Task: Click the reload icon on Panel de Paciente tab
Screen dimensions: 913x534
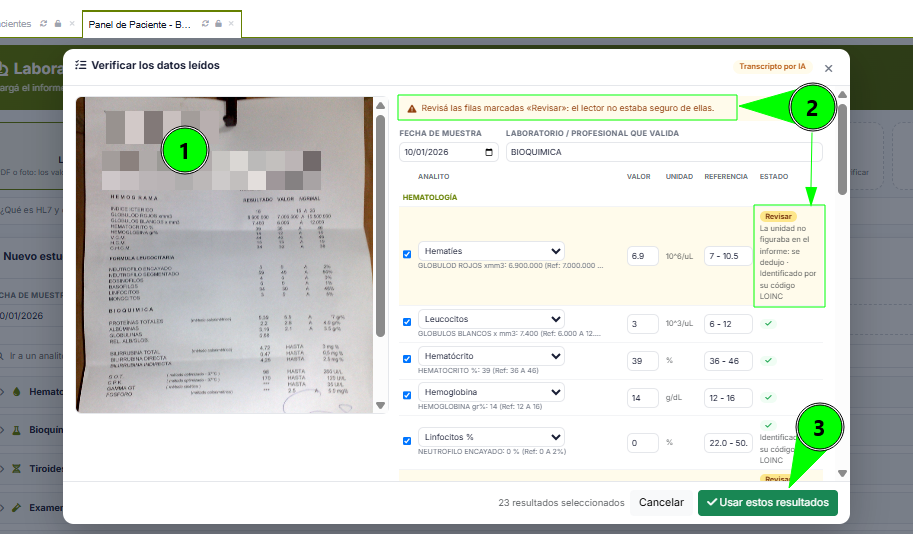Action: coord(205,24)
